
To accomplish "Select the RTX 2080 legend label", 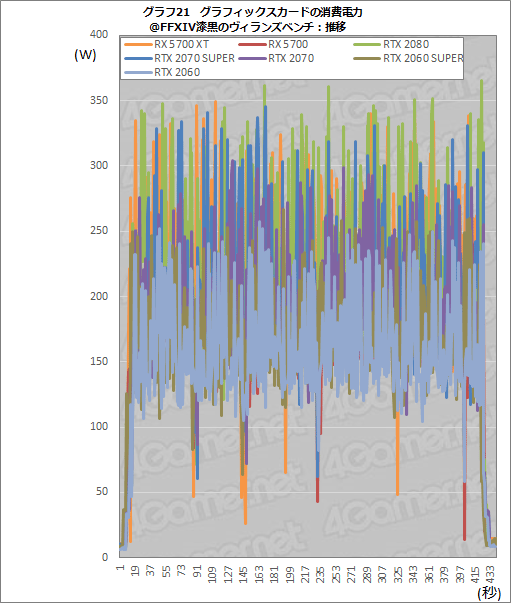I will [406, 44].
